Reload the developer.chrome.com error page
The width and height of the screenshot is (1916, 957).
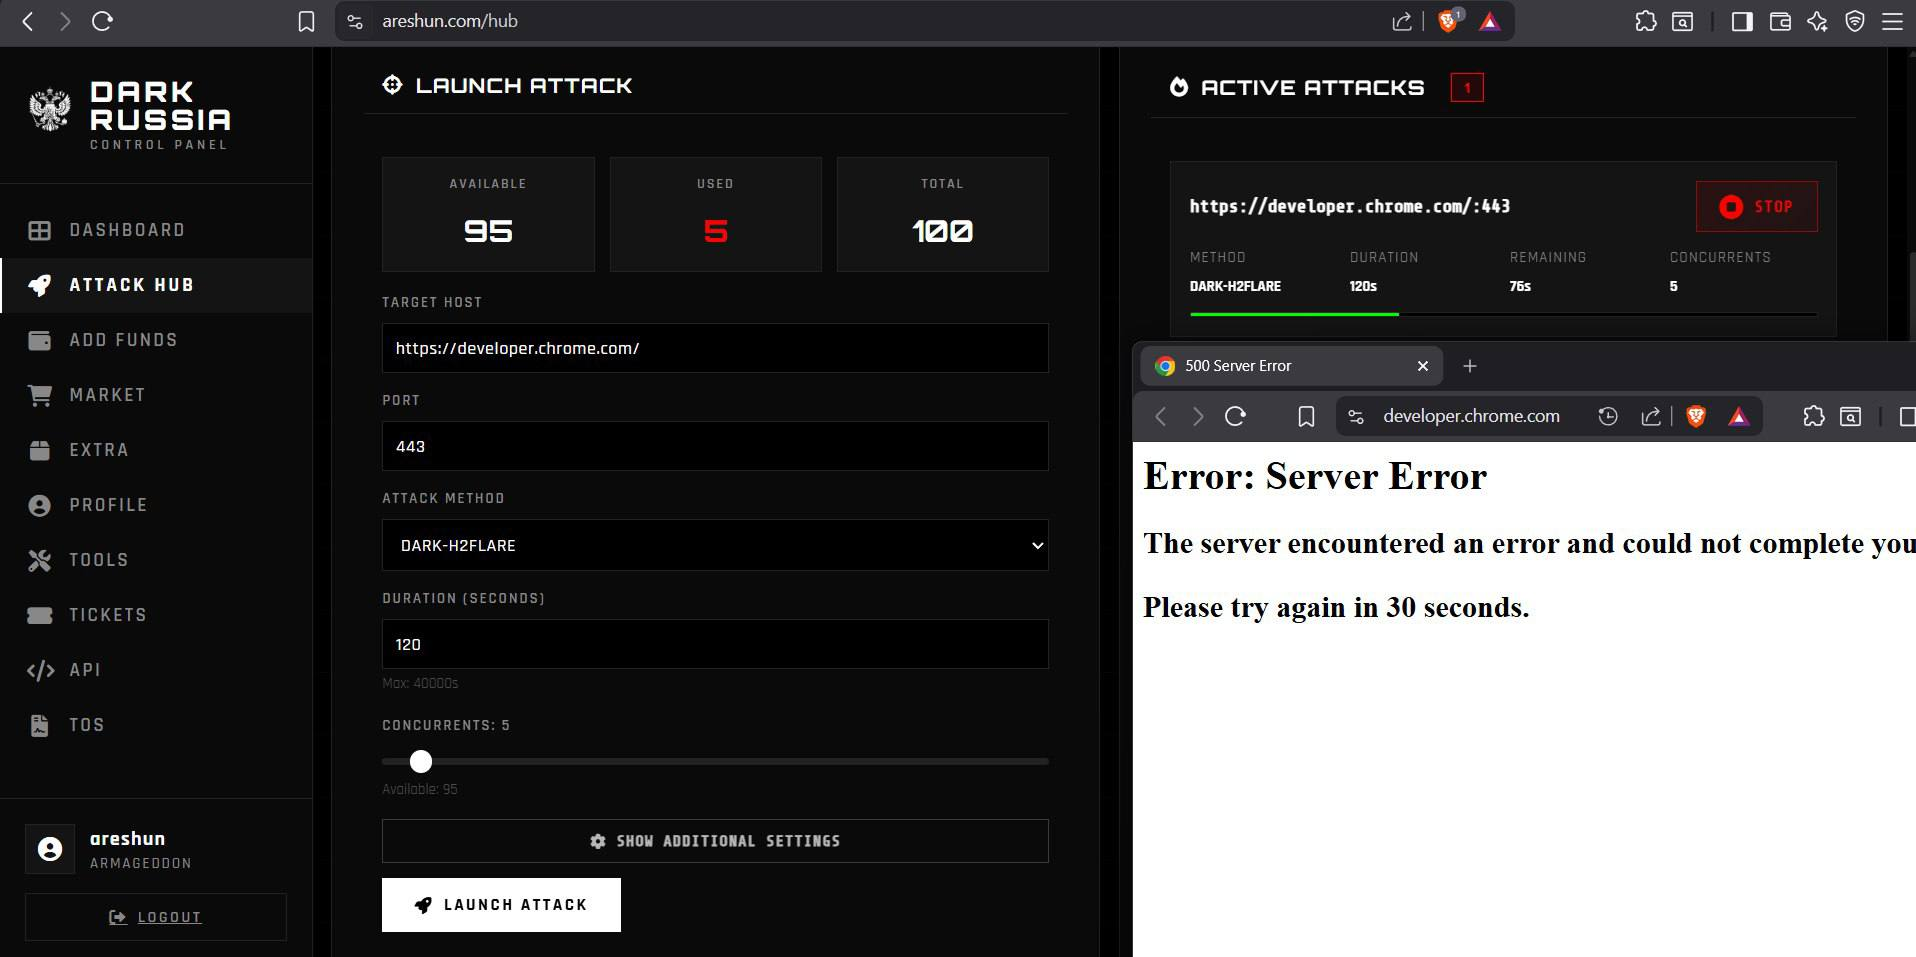tap(1235, 416)
